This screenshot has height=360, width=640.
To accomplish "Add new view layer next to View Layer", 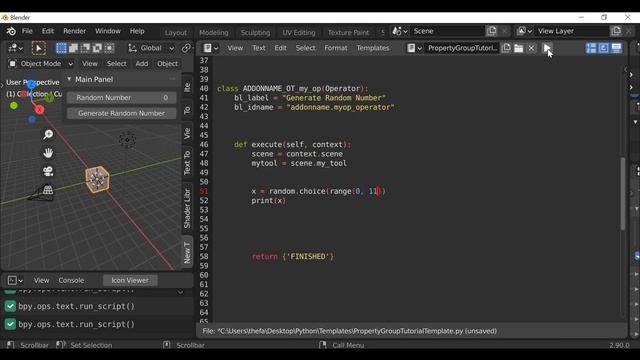I will click(616, 31).
